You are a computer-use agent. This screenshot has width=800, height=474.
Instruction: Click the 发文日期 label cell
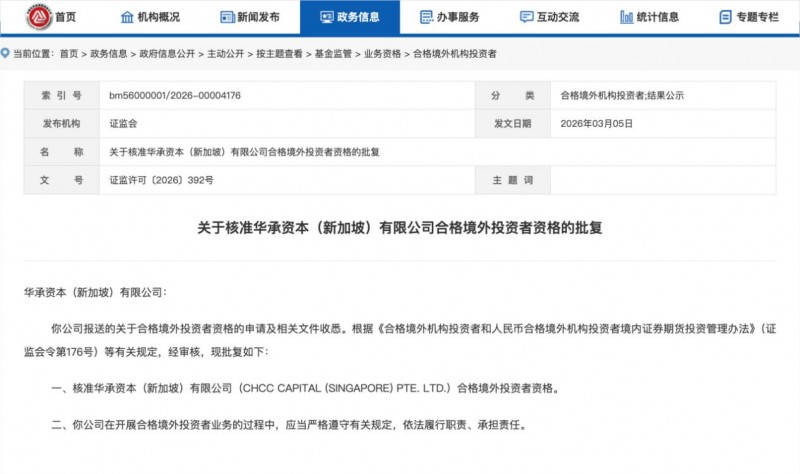(x=513, y=123)
